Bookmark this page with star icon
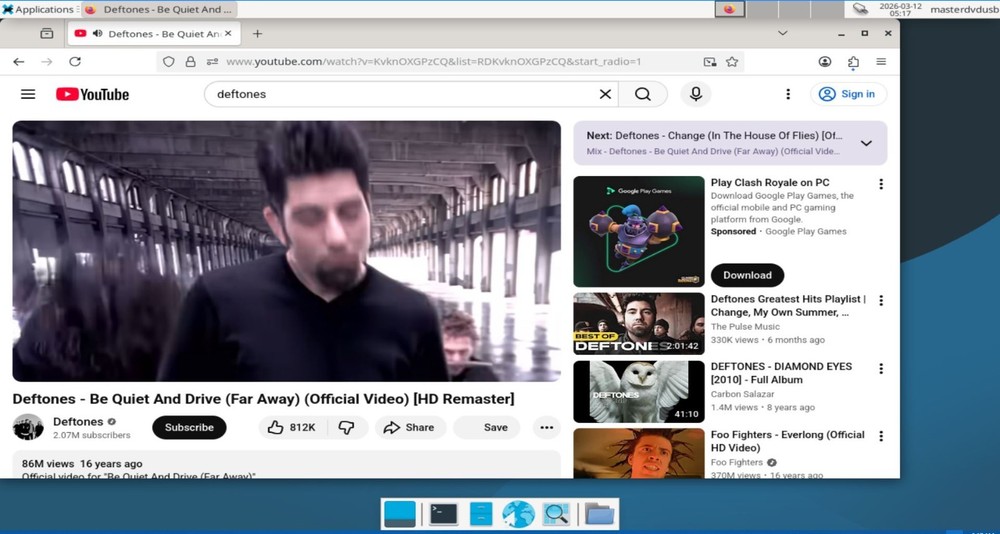 point(732,62)
